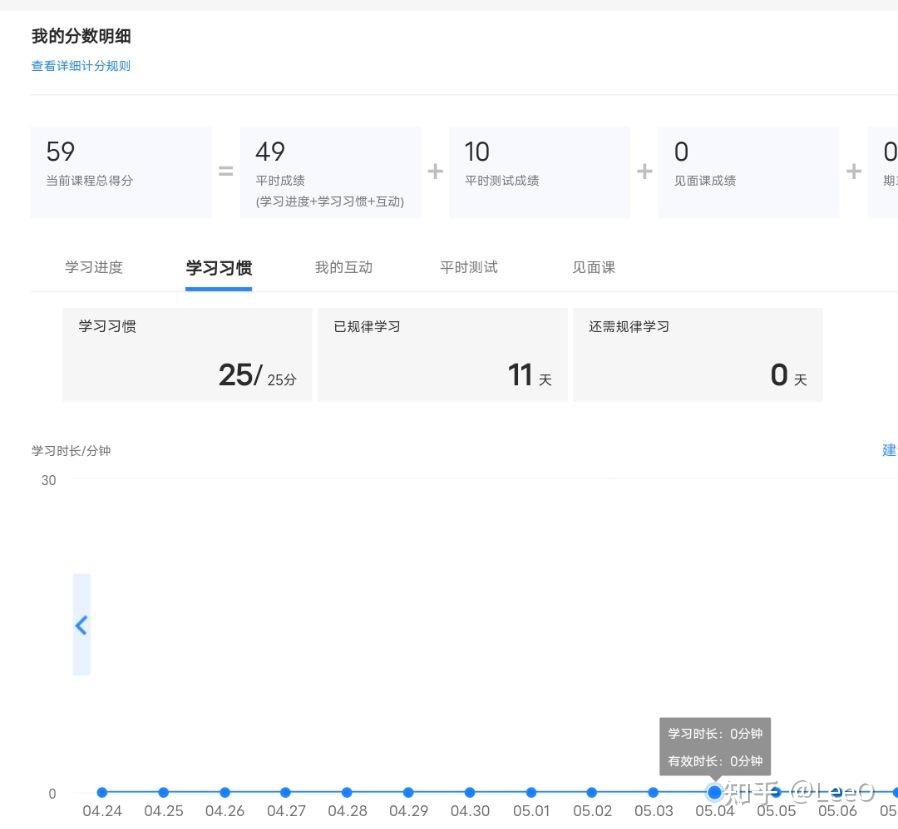Click the 学习时长/分钟 axis label
Screen dimensions: 898x829
click(x=71, y=451)
